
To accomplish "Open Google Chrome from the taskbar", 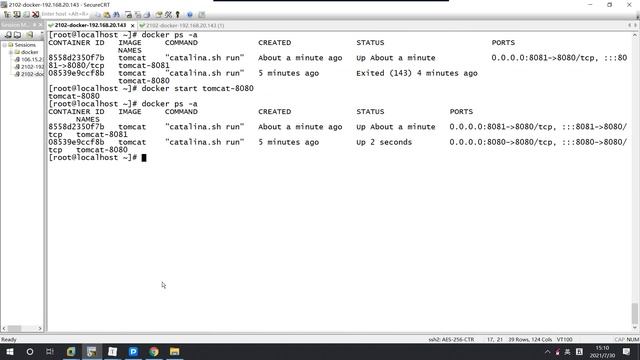I will pyautogui.click(x=154, y=352).
